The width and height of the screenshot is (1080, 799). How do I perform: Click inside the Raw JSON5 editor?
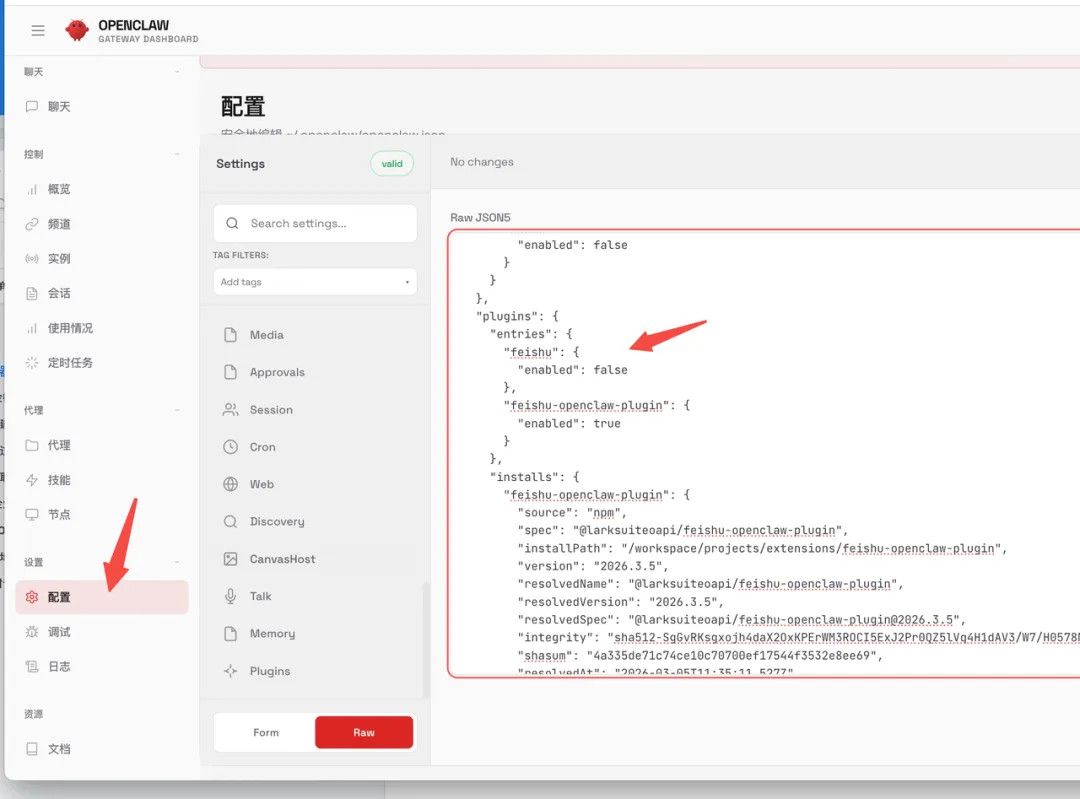(764, 454)
